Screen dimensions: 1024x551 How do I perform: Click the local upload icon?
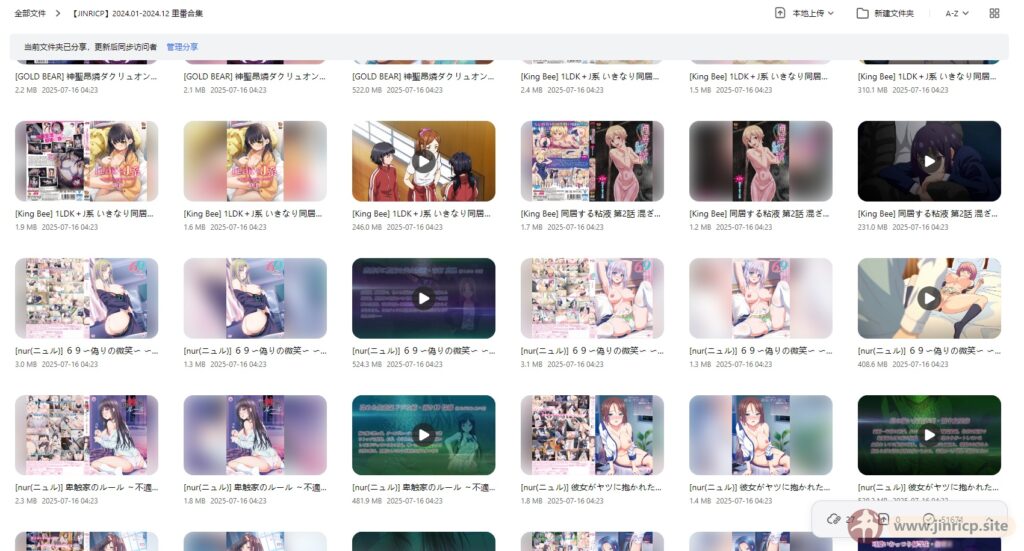(x=780, y=13)
